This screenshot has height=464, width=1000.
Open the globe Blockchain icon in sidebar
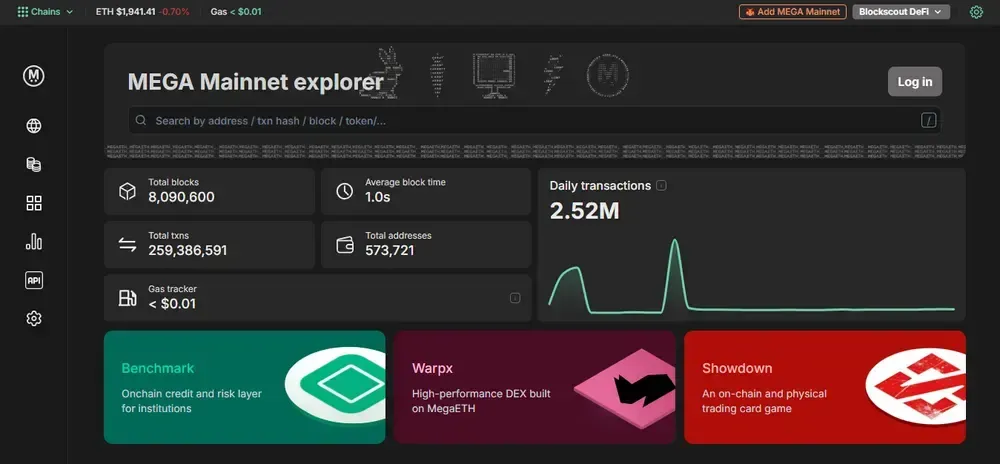(x=34, y=126)
